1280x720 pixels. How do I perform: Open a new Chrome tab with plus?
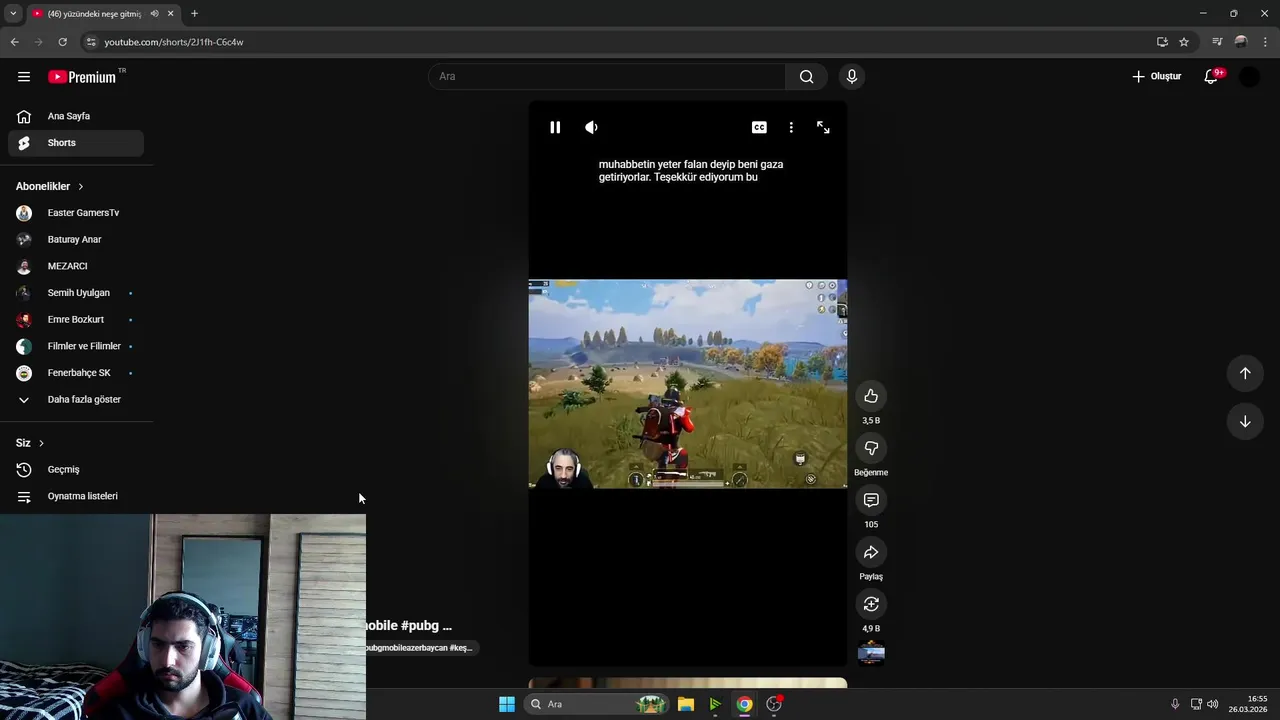(194, 13)
